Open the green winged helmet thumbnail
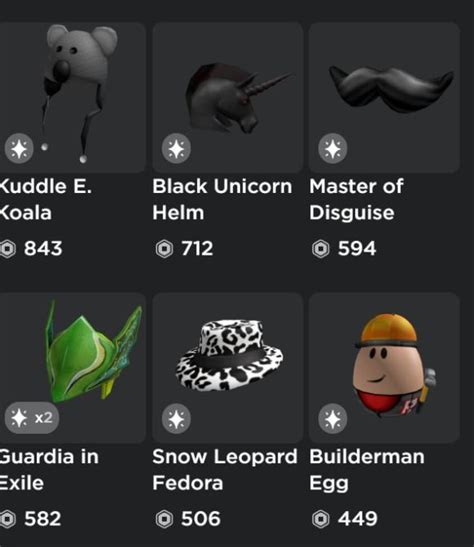The image size is (474, 547). pyautogui.click(x=72, y=368)
